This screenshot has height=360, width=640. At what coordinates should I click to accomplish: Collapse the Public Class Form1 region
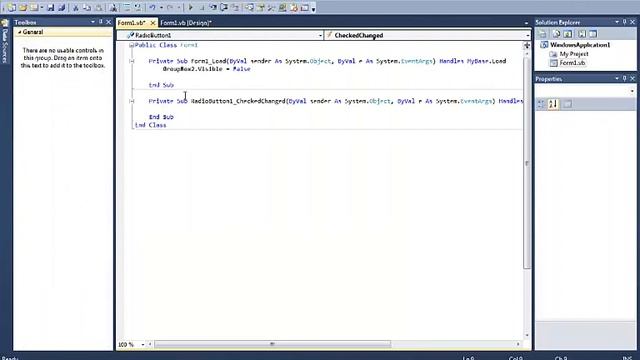coord(131,45)
